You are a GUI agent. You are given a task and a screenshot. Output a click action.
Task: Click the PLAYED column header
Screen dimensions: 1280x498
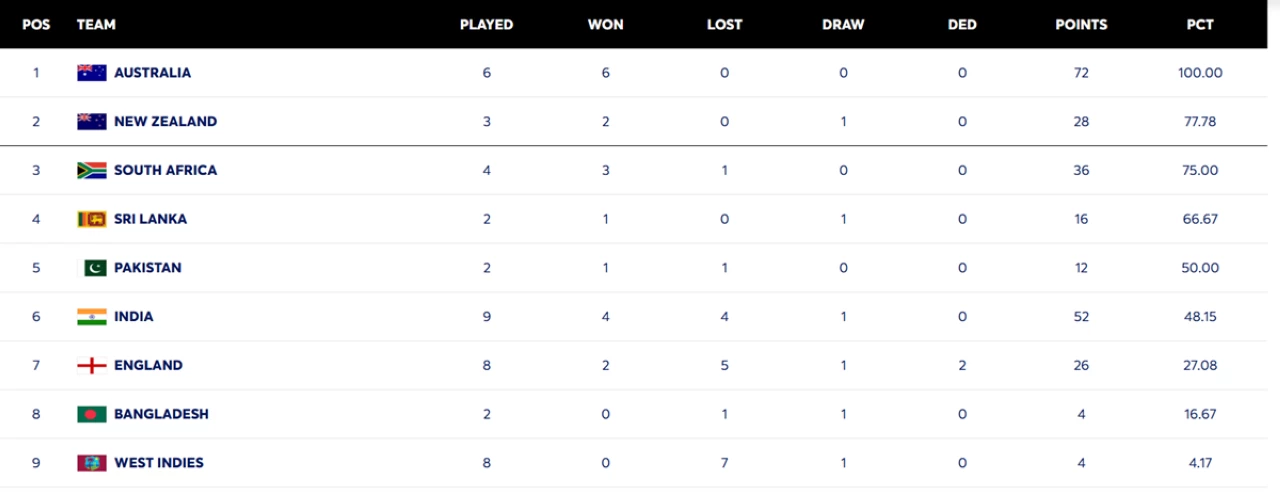(x=486, y=25)
